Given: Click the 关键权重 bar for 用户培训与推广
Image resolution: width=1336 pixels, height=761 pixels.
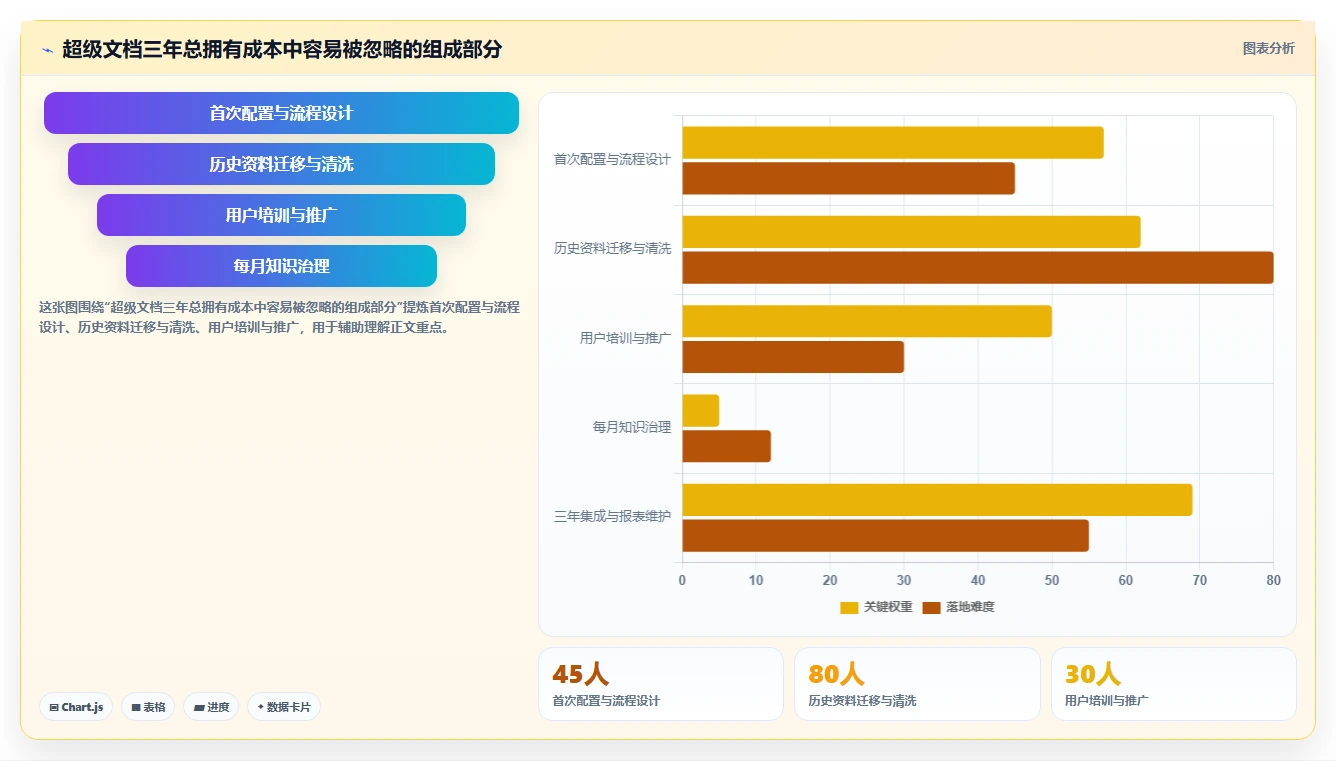Looking at the screenshot, I should coord(867,321).
